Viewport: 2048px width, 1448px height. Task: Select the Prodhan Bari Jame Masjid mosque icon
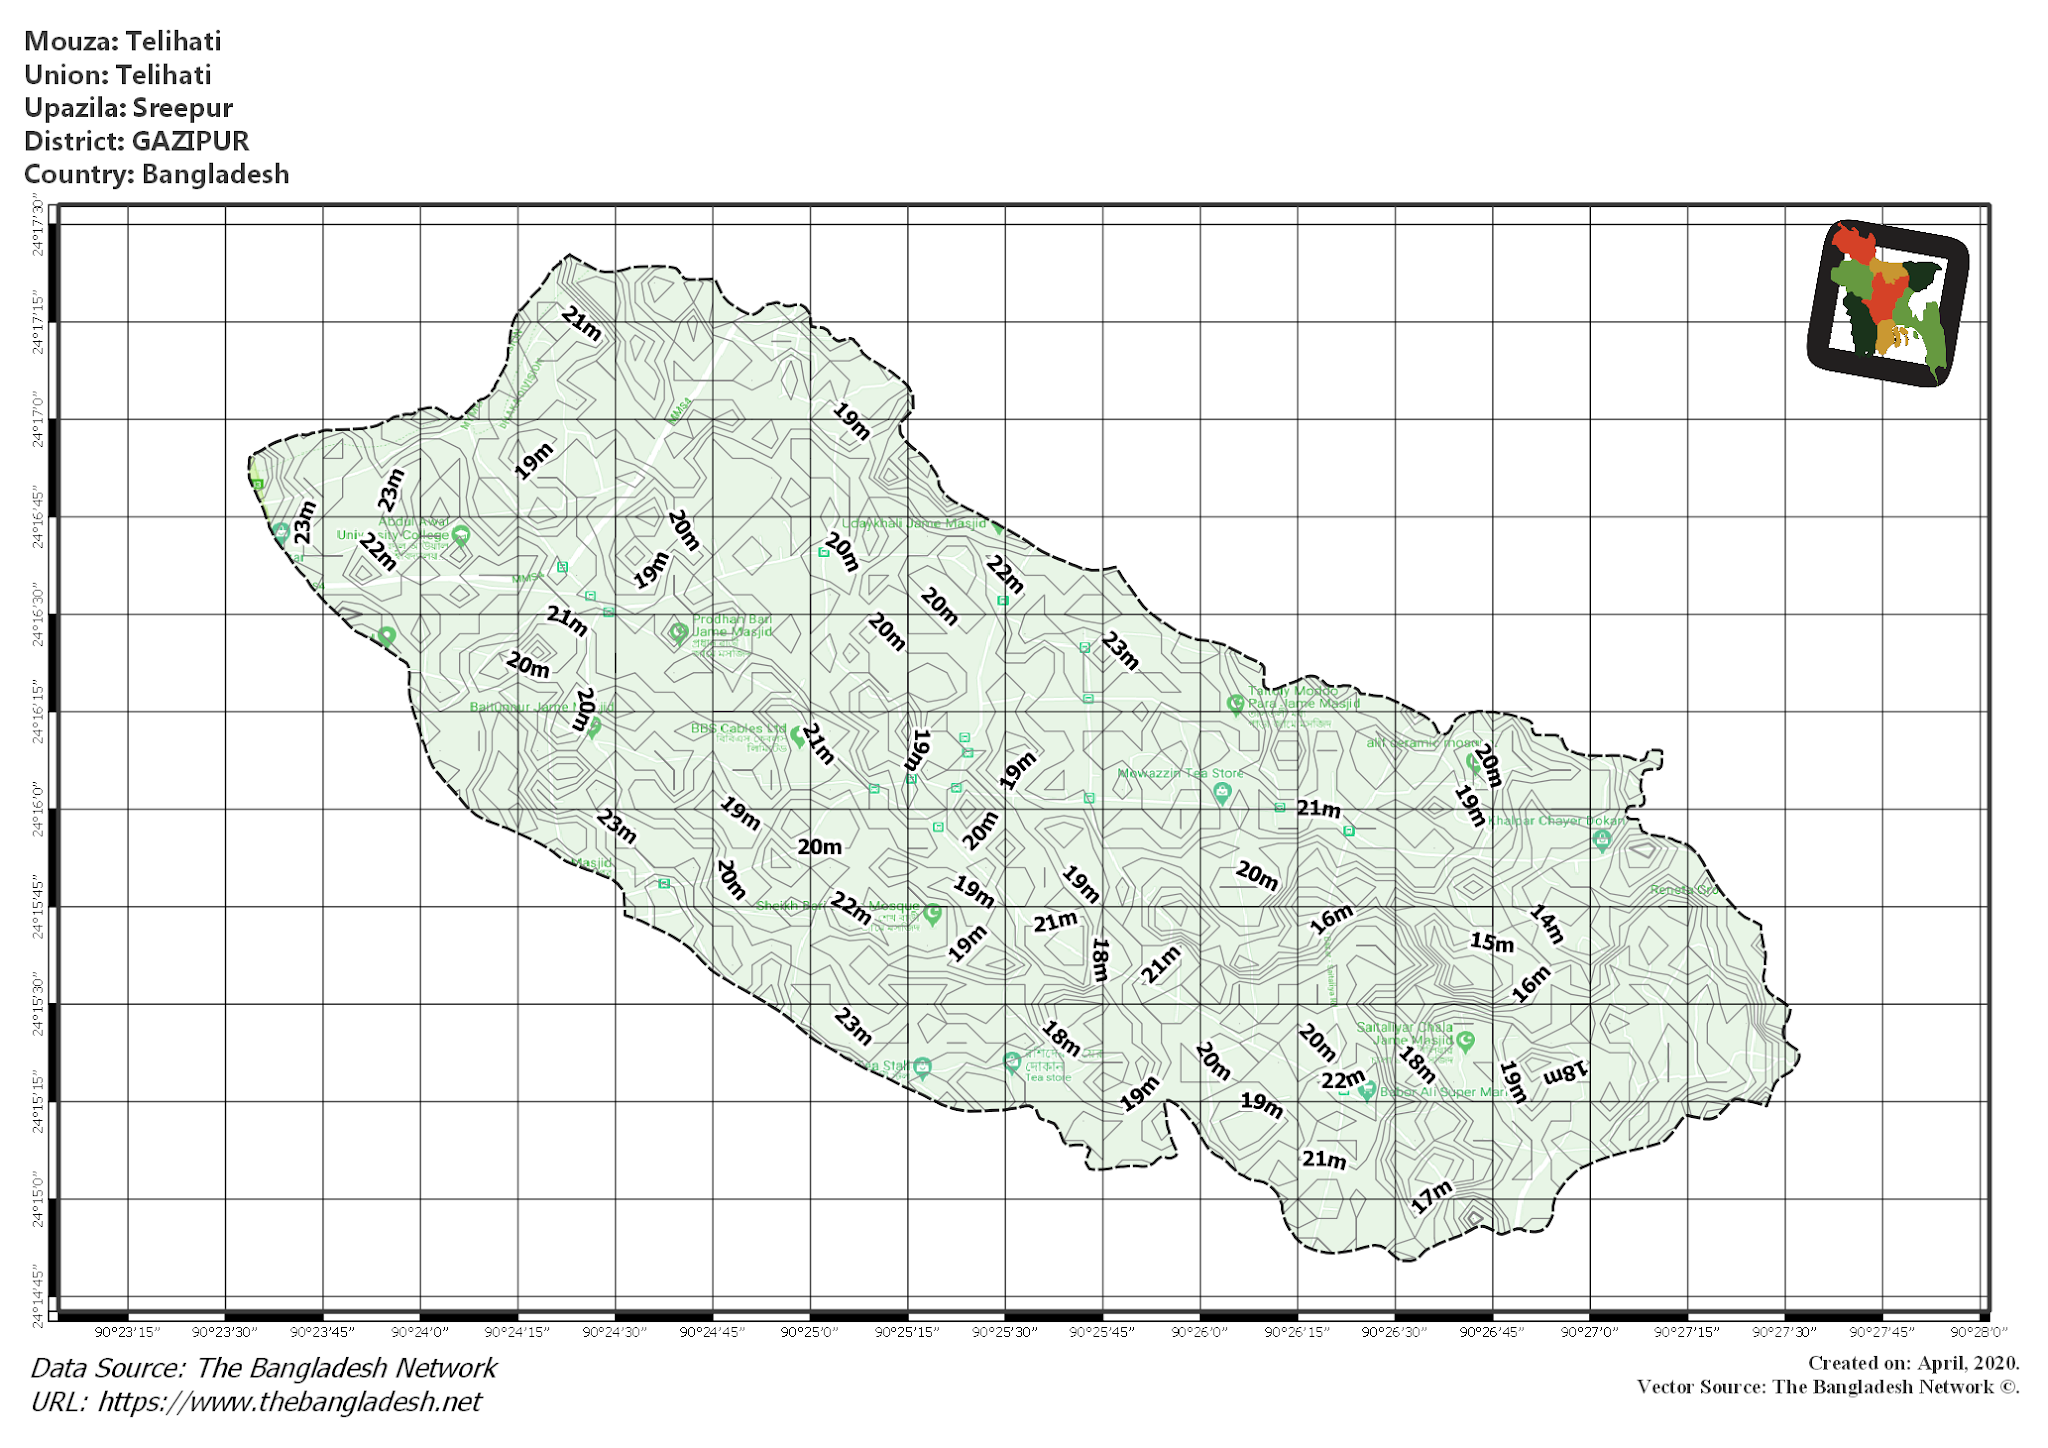point(678,633)
